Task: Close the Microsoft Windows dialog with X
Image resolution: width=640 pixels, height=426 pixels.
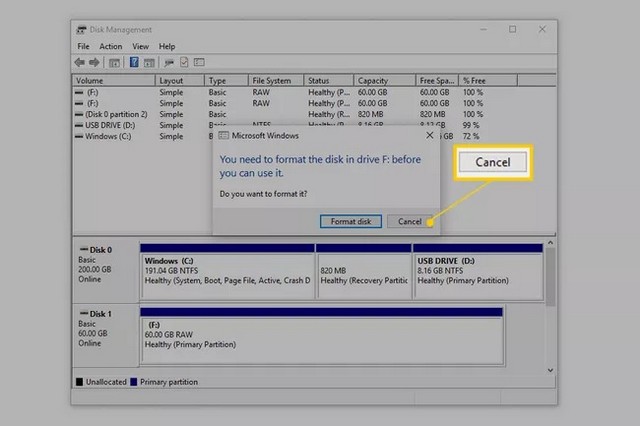Action: tap(430, 135)
